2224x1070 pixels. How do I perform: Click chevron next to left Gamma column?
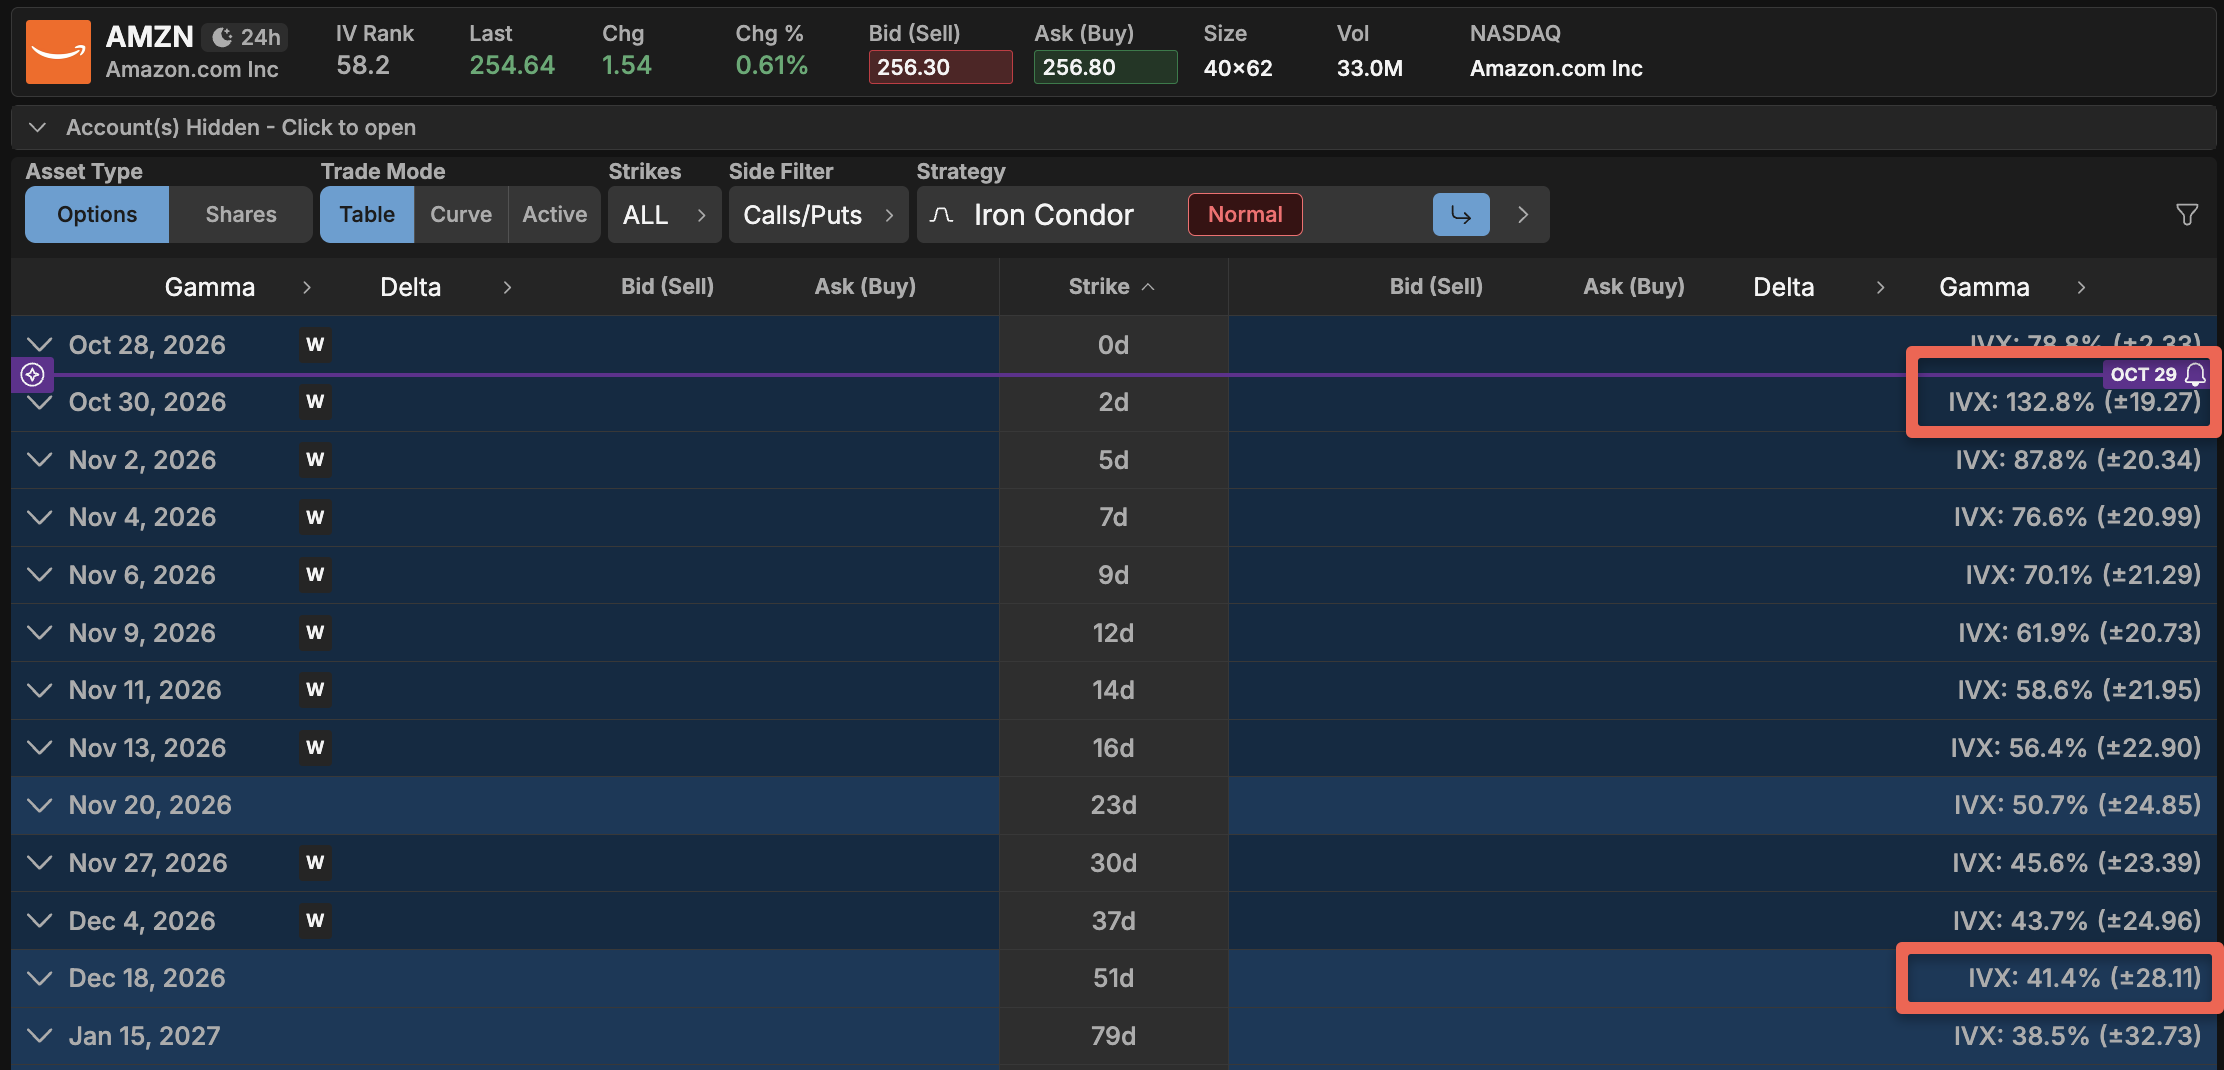307,287
